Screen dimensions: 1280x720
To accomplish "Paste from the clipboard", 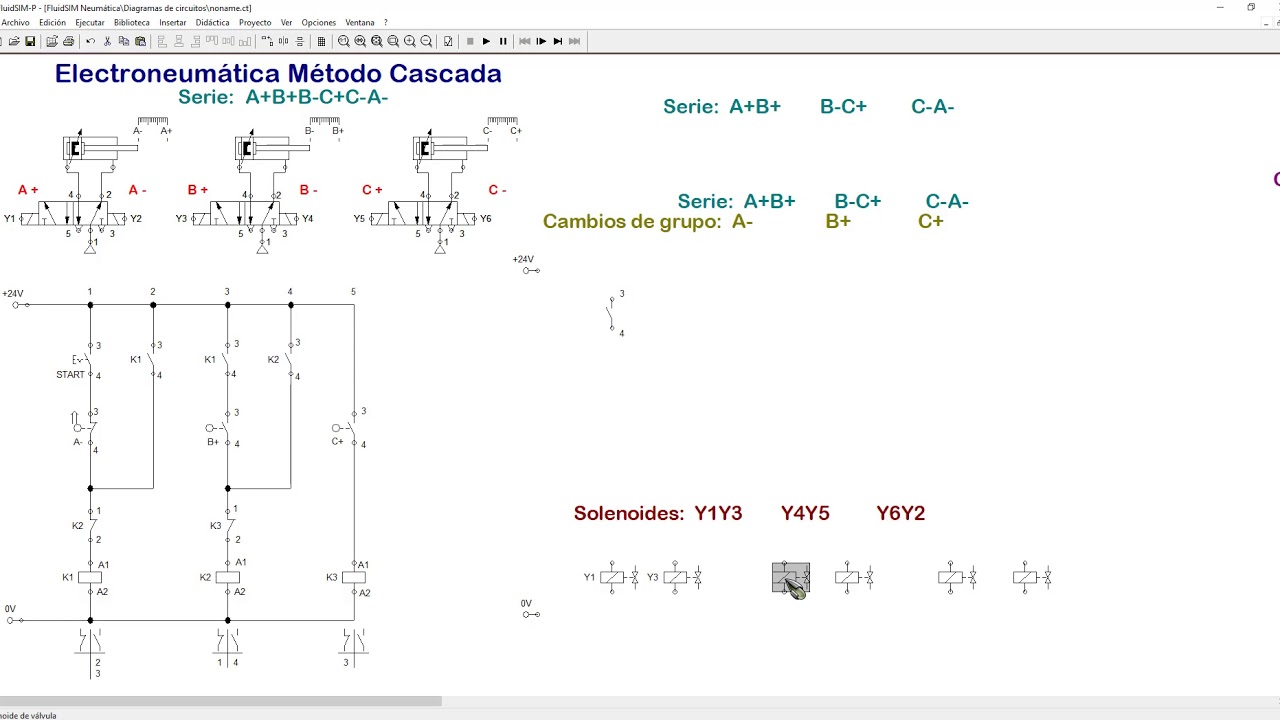I will [x=140, y=41].
